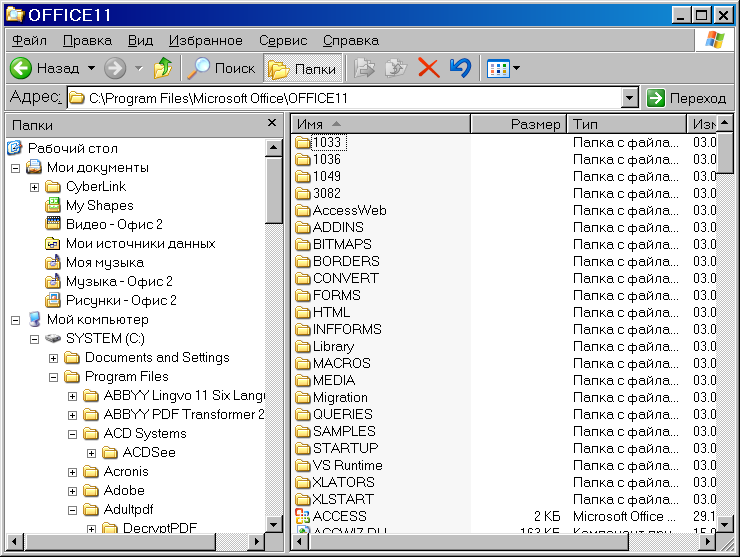Viewport: 740px width, 557px height.
Task: Select Видео - Офис 2 folder icon
Action: pos(53,224)
